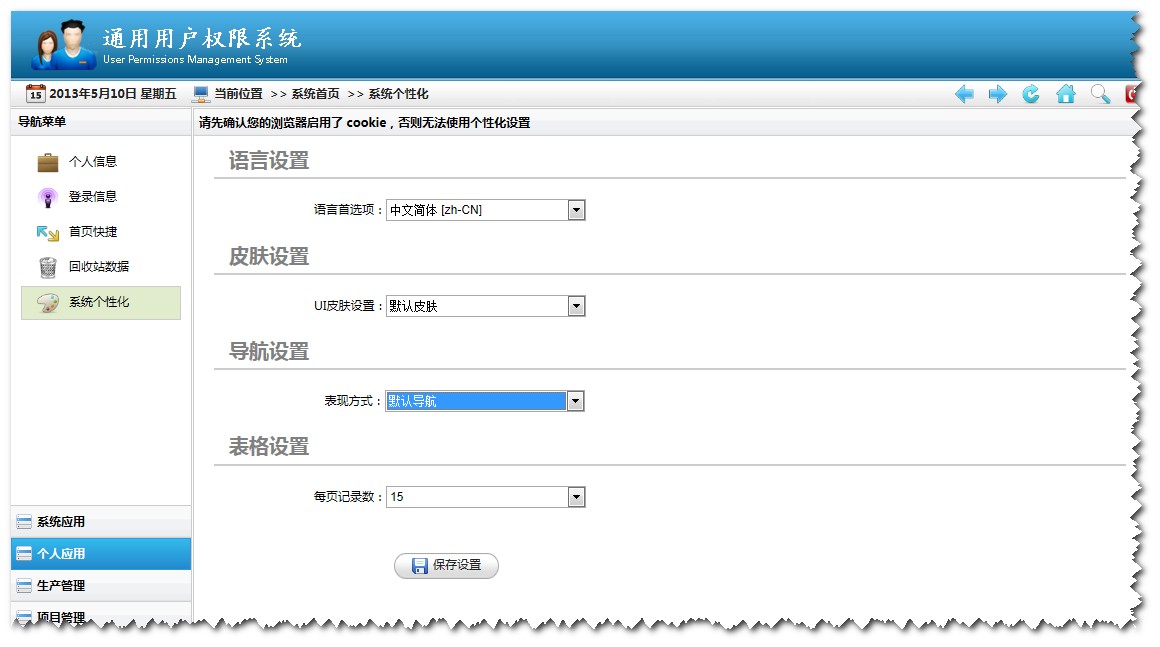
Task: Open 个人信息 via its briefcase icon
Action: pos(47,161)
